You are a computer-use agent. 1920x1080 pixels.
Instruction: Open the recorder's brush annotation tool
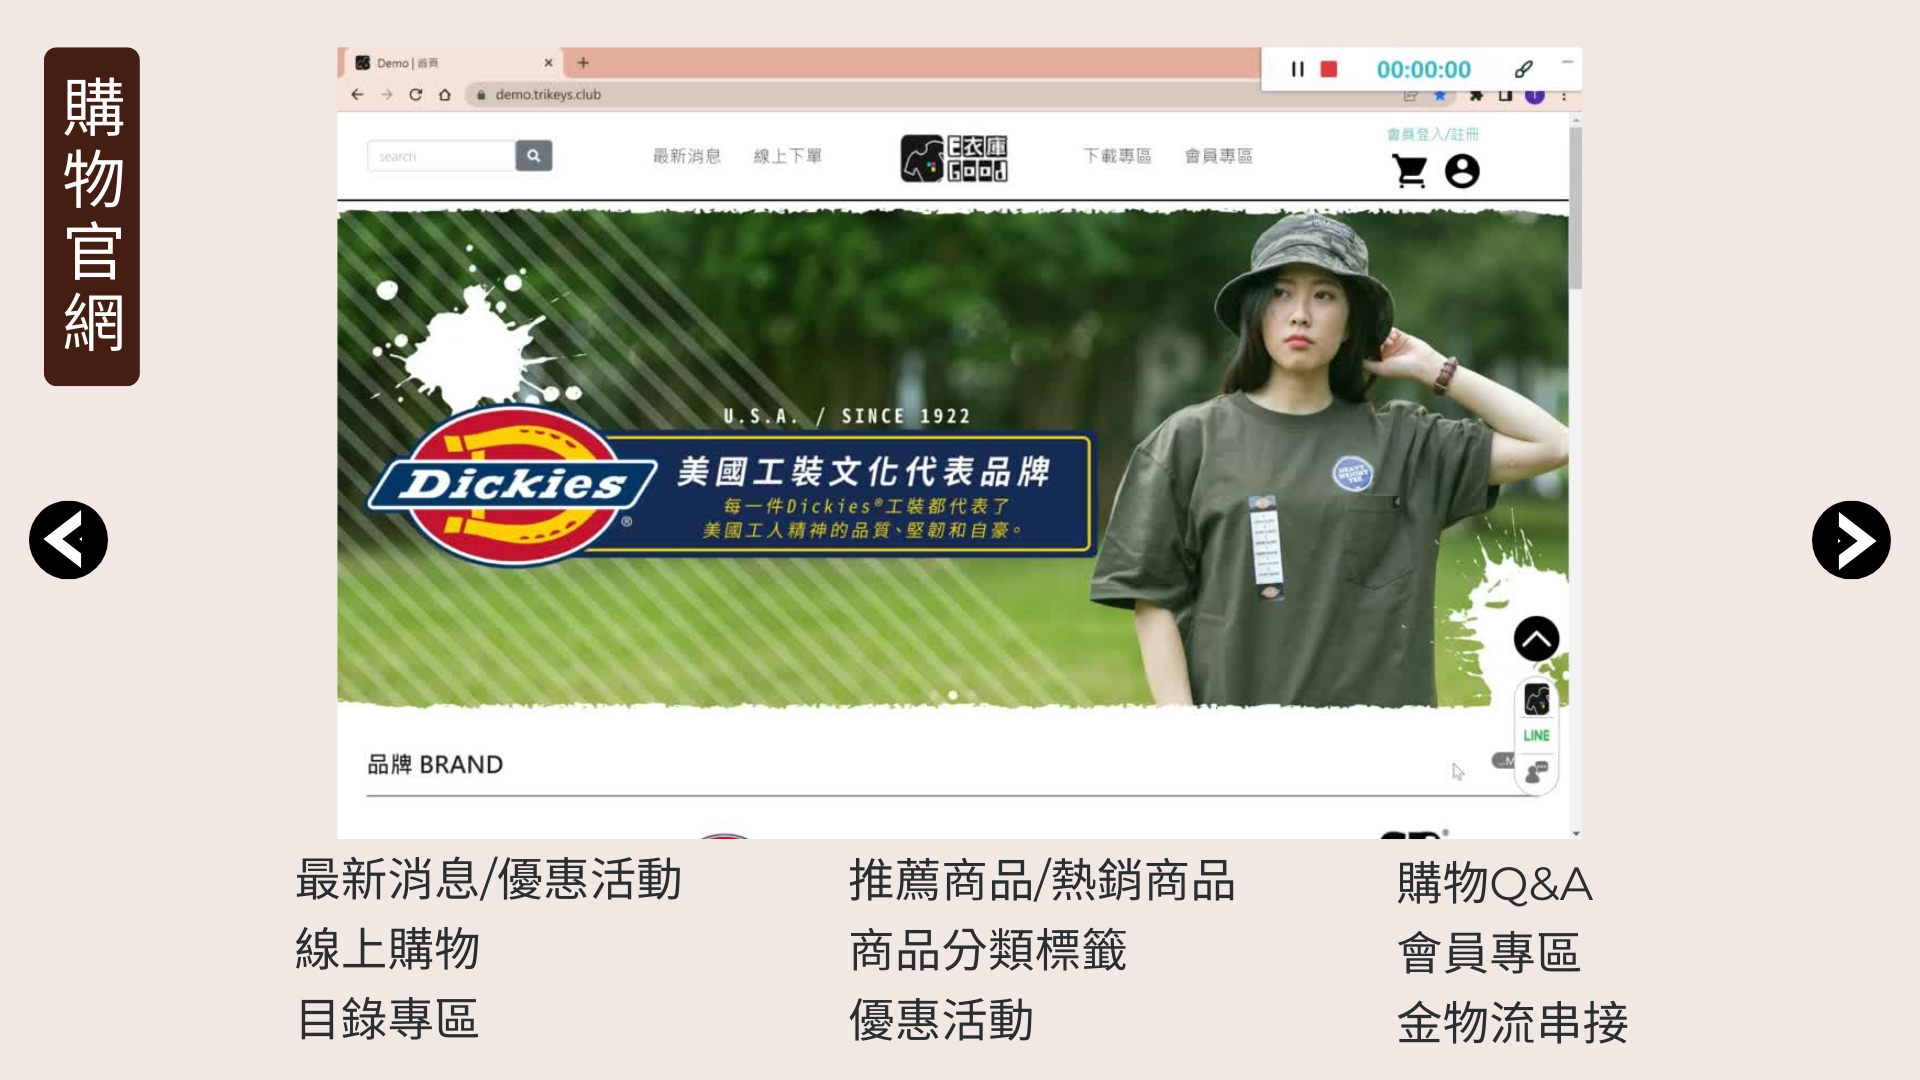[1523, 69]
